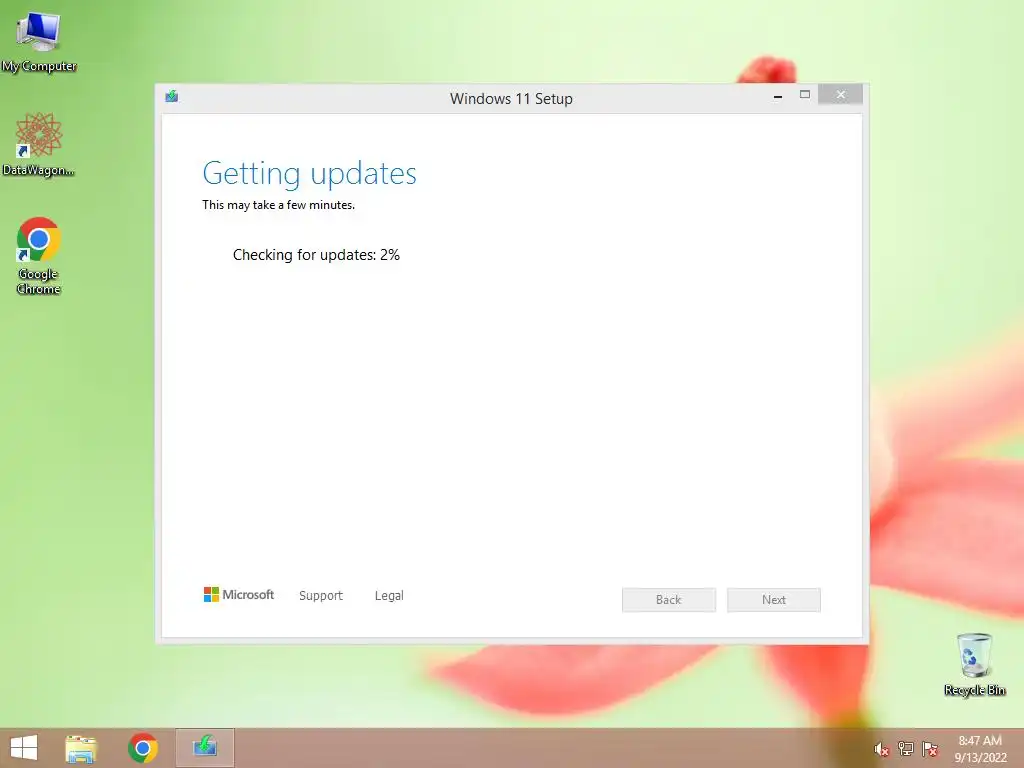Click 'Checking for updates: 2%' text

pyautogui.click(x=316, y=255)
